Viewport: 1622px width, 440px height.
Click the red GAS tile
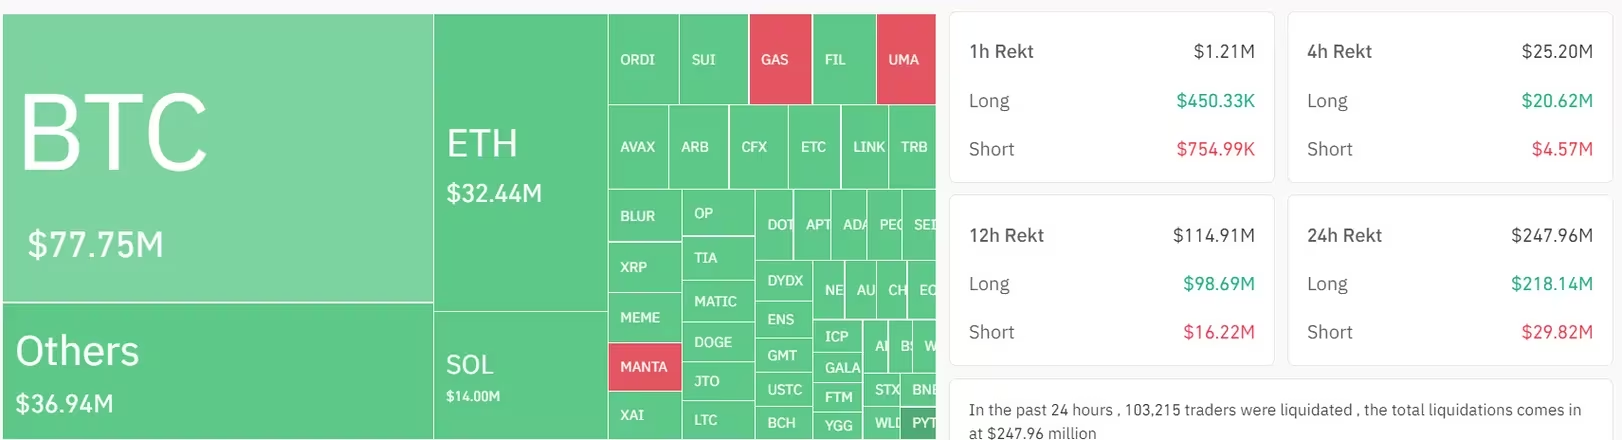click(x=779, y=60)
